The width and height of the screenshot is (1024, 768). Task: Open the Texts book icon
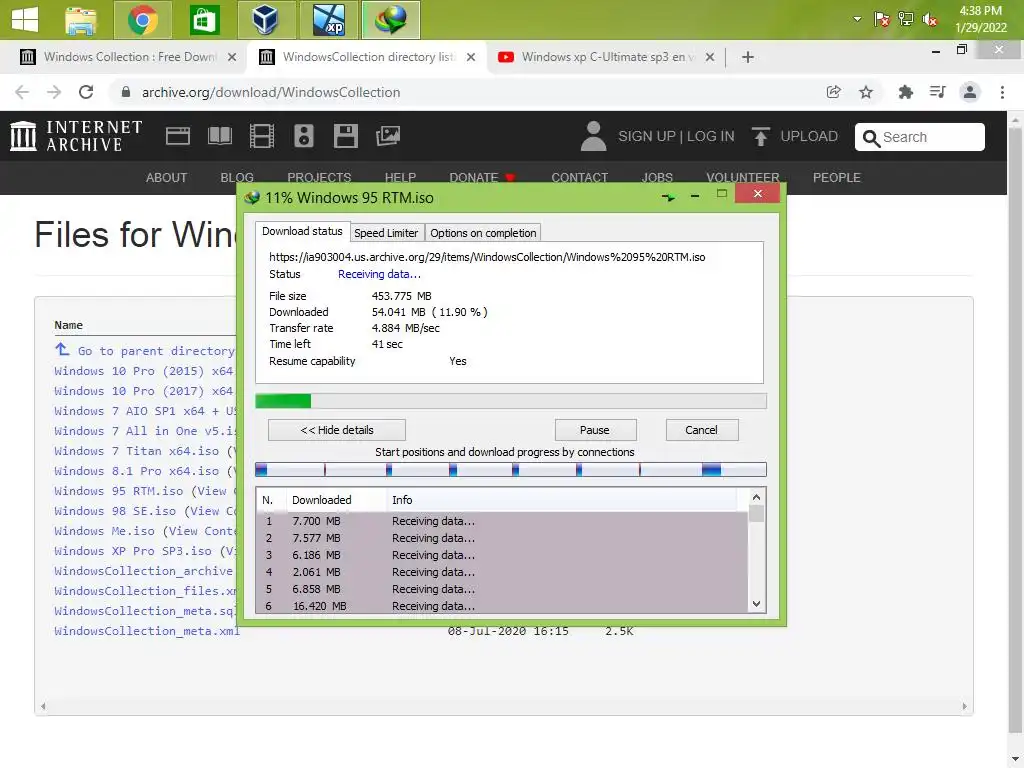[219, 136]
